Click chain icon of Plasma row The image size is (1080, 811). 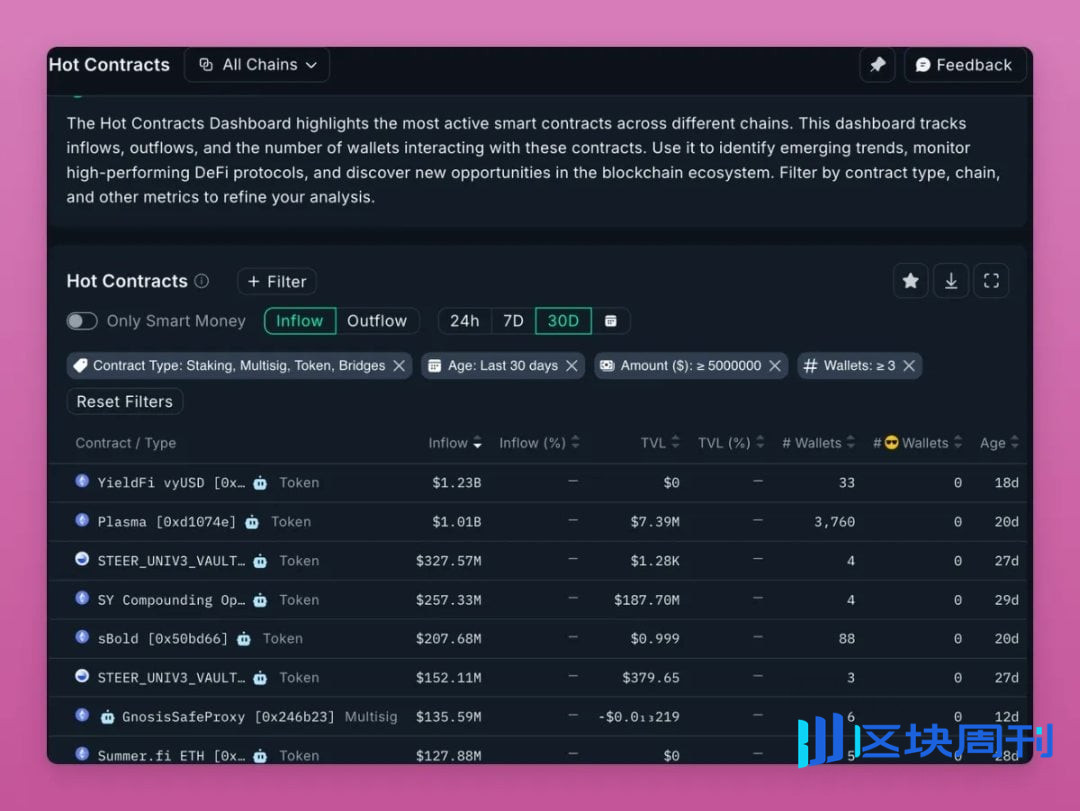coord(82,520)
